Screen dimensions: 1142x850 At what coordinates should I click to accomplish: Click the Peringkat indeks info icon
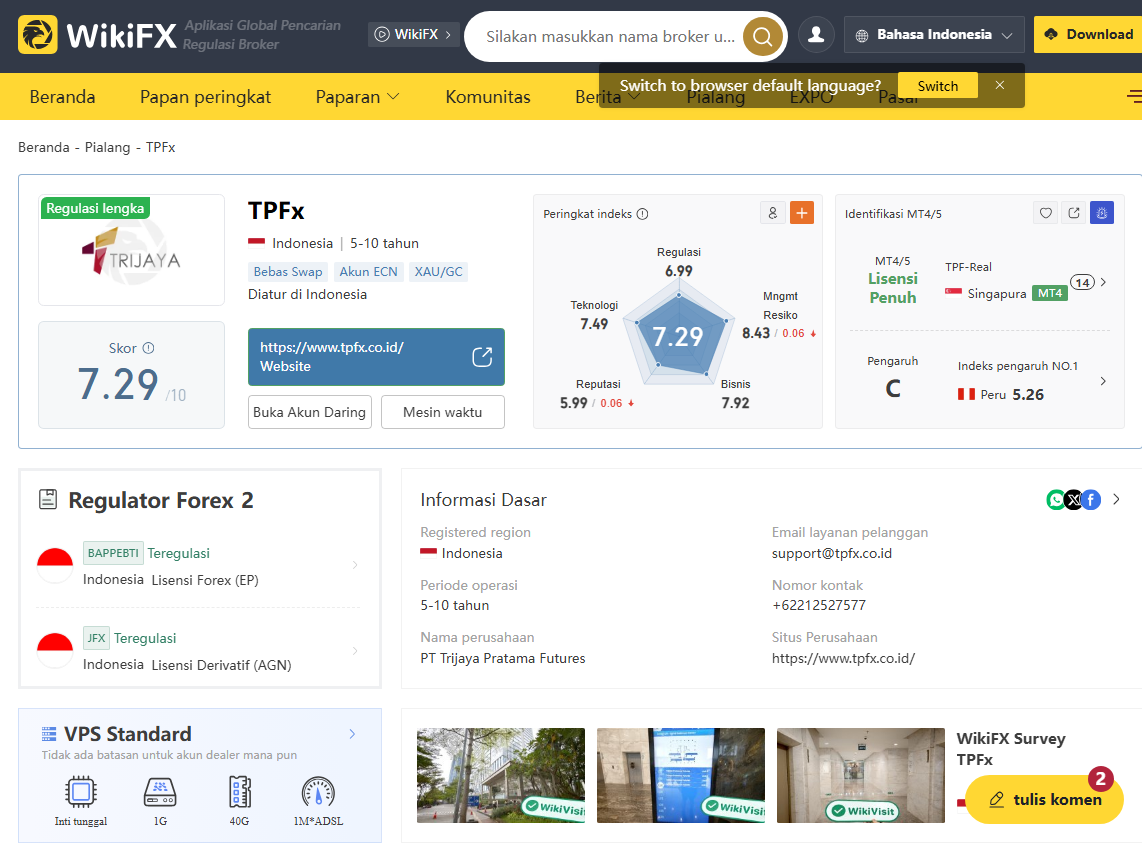tap(642, 213)
